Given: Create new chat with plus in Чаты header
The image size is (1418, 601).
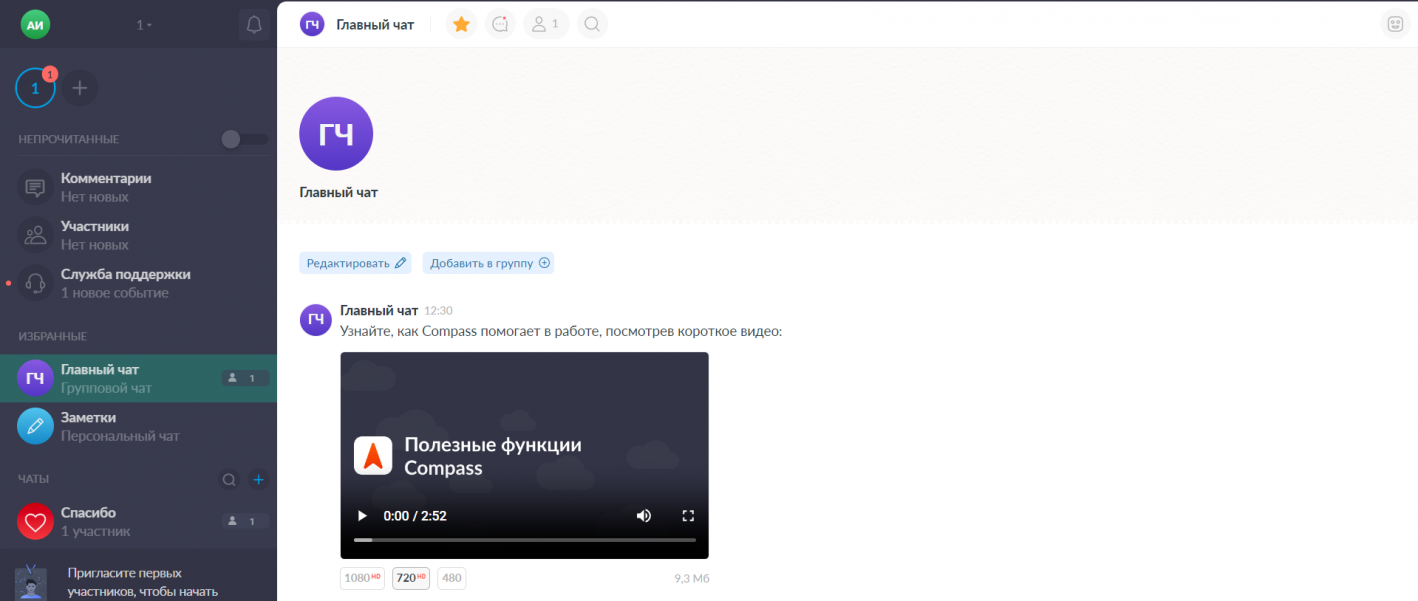Looking at the screenshot, I should [258, 480].
